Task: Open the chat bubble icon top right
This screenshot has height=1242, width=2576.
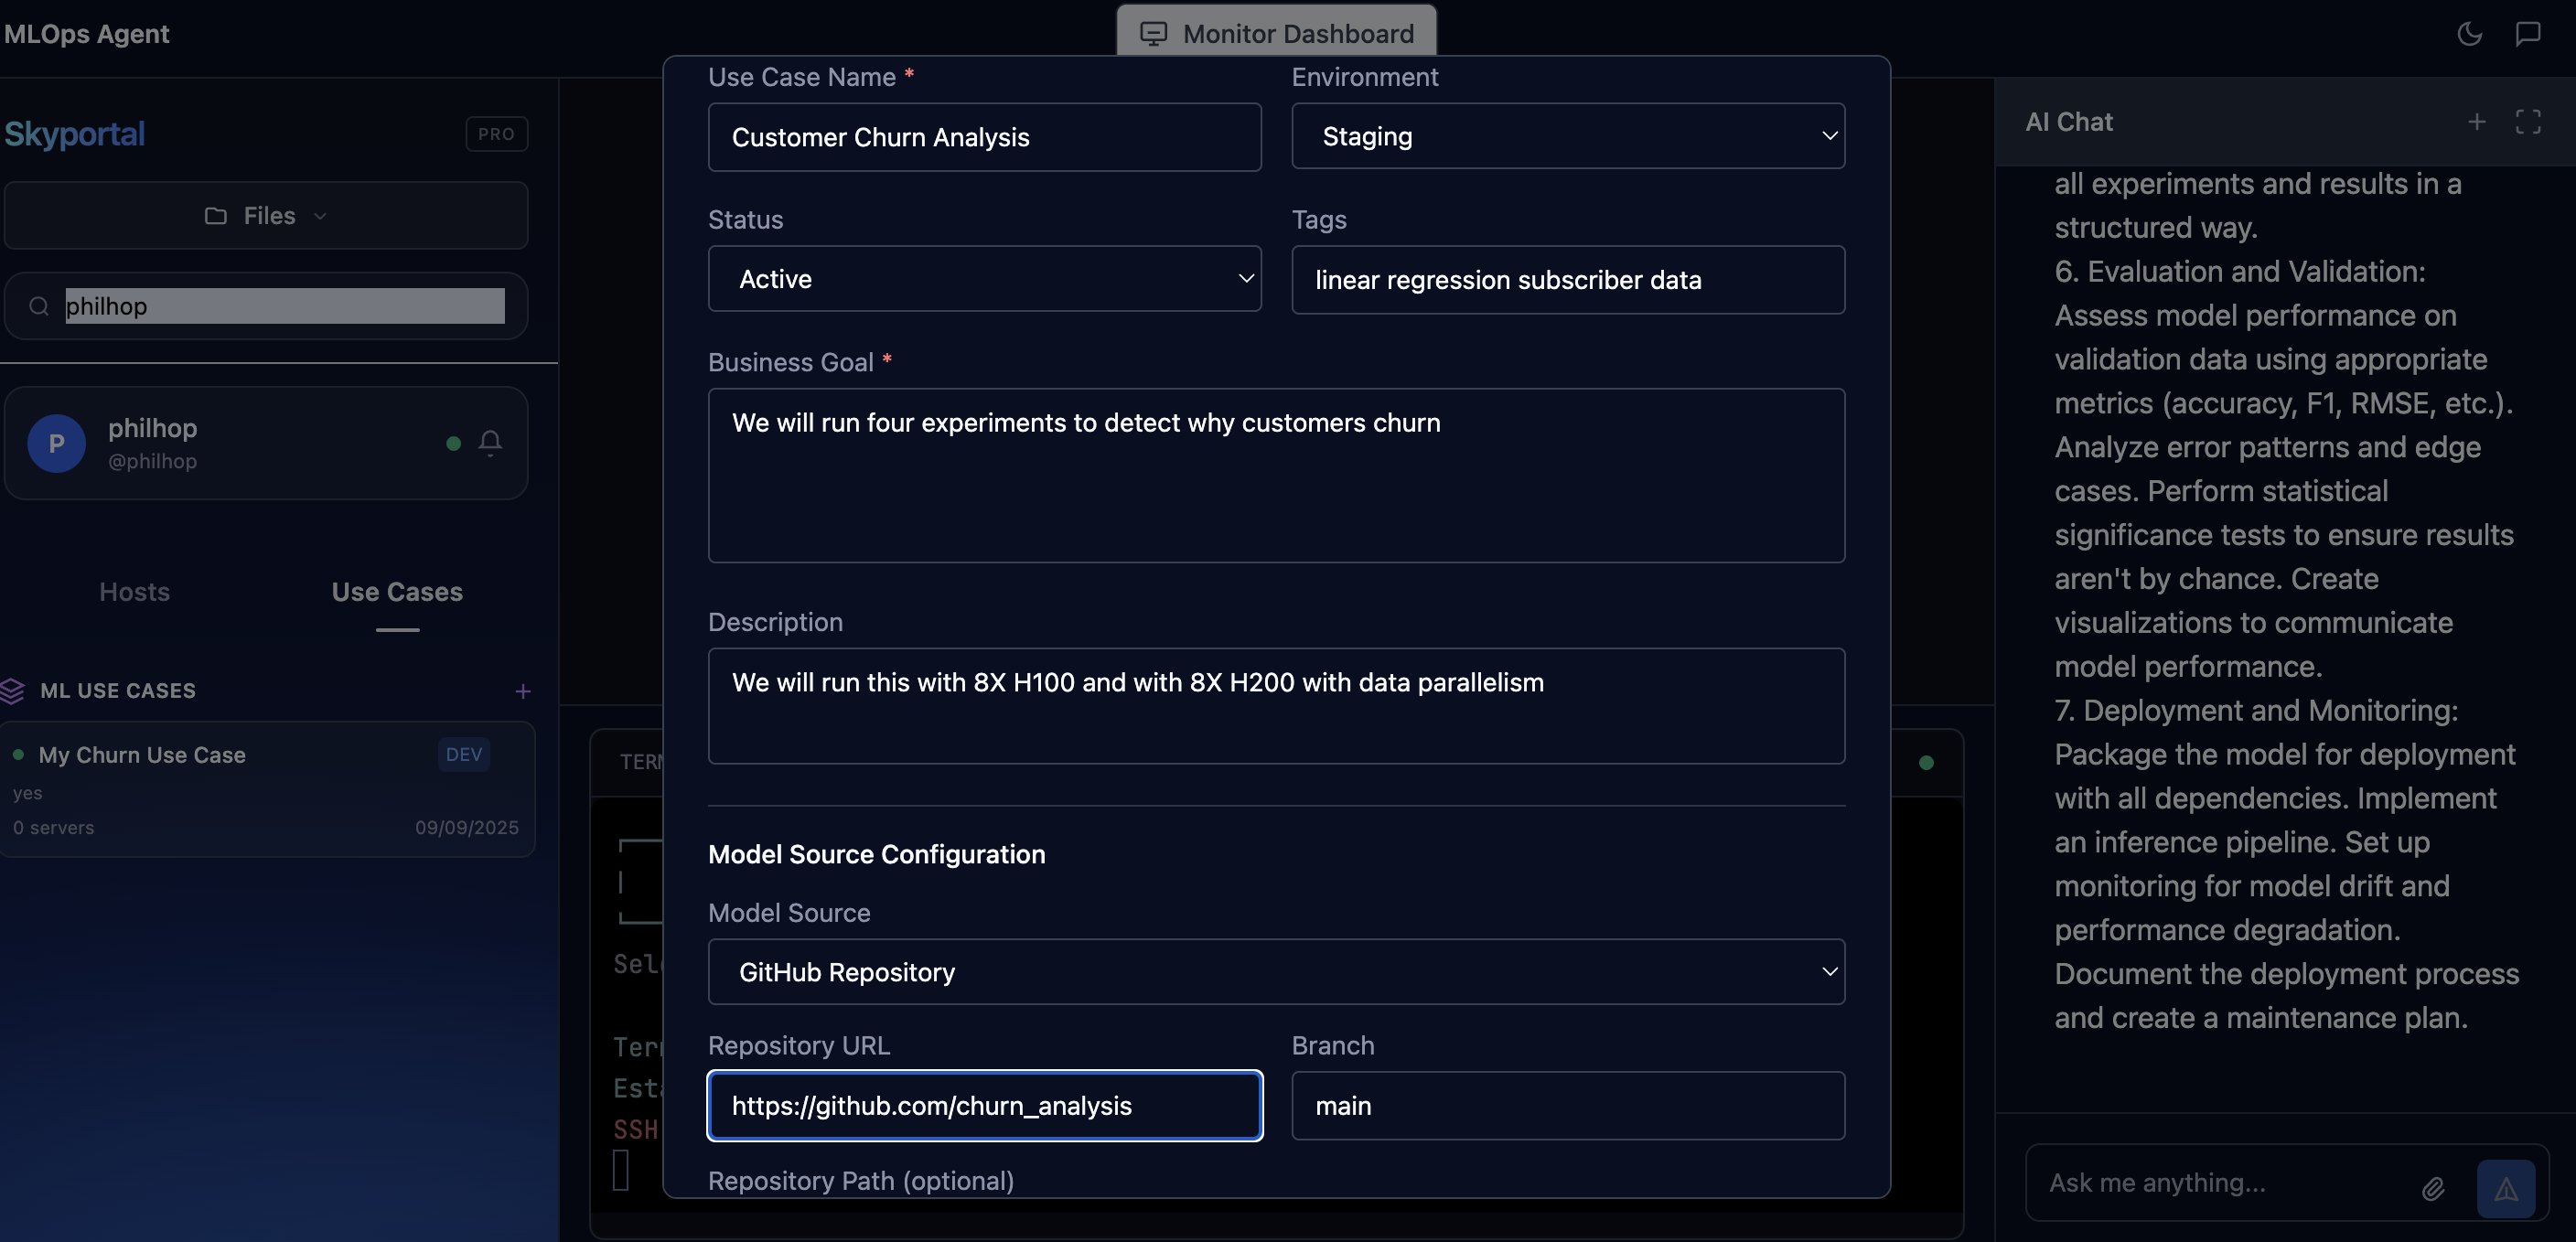Action: pyautogui.click(x=2528, y=33)
